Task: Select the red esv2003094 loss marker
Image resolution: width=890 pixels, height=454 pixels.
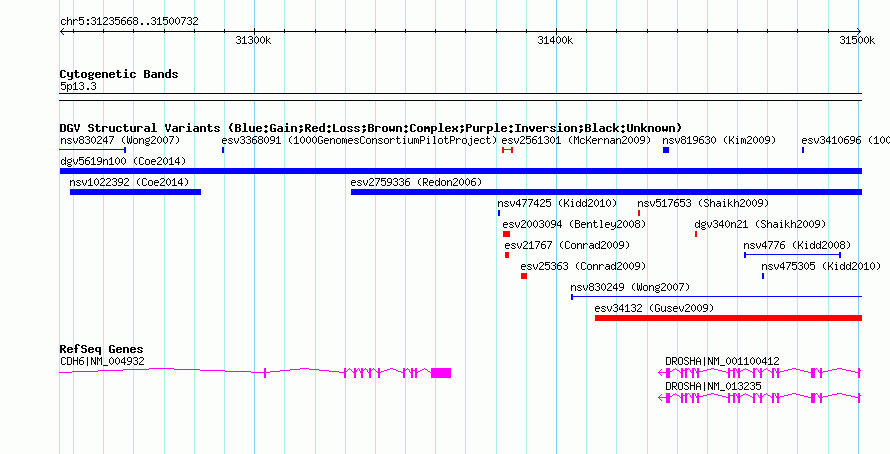Action: pos(506,234)
